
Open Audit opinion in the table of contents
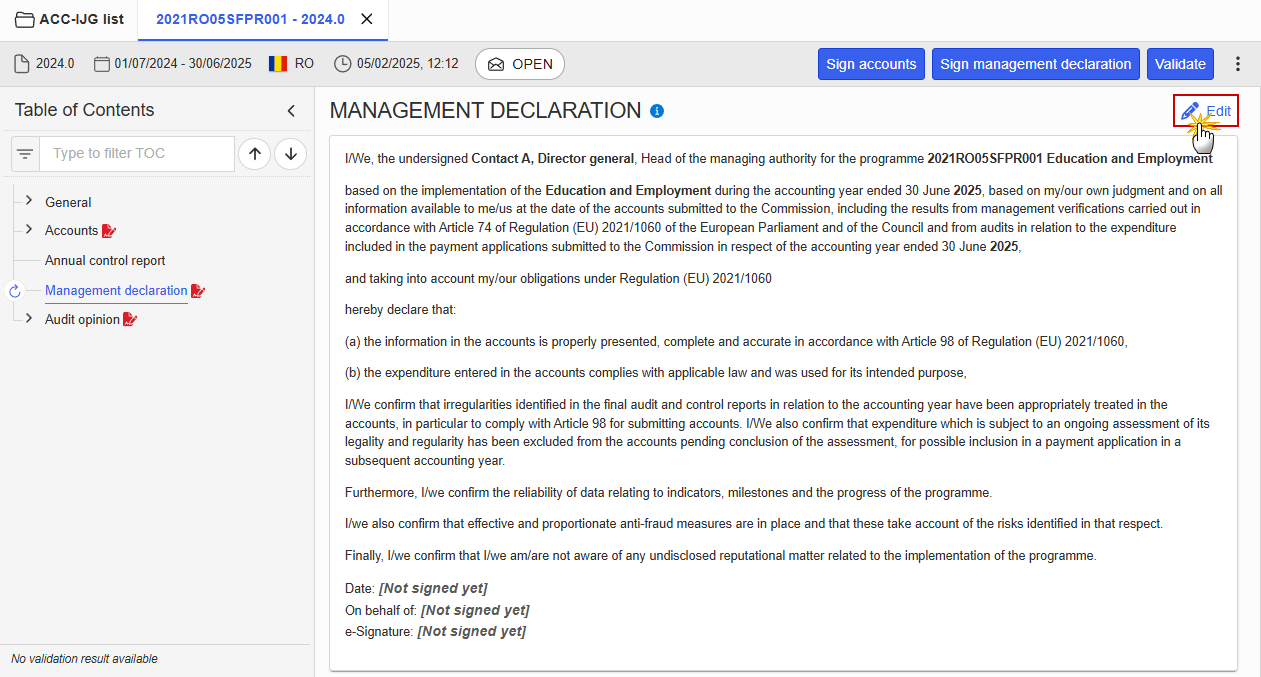(x=82, y=319)
